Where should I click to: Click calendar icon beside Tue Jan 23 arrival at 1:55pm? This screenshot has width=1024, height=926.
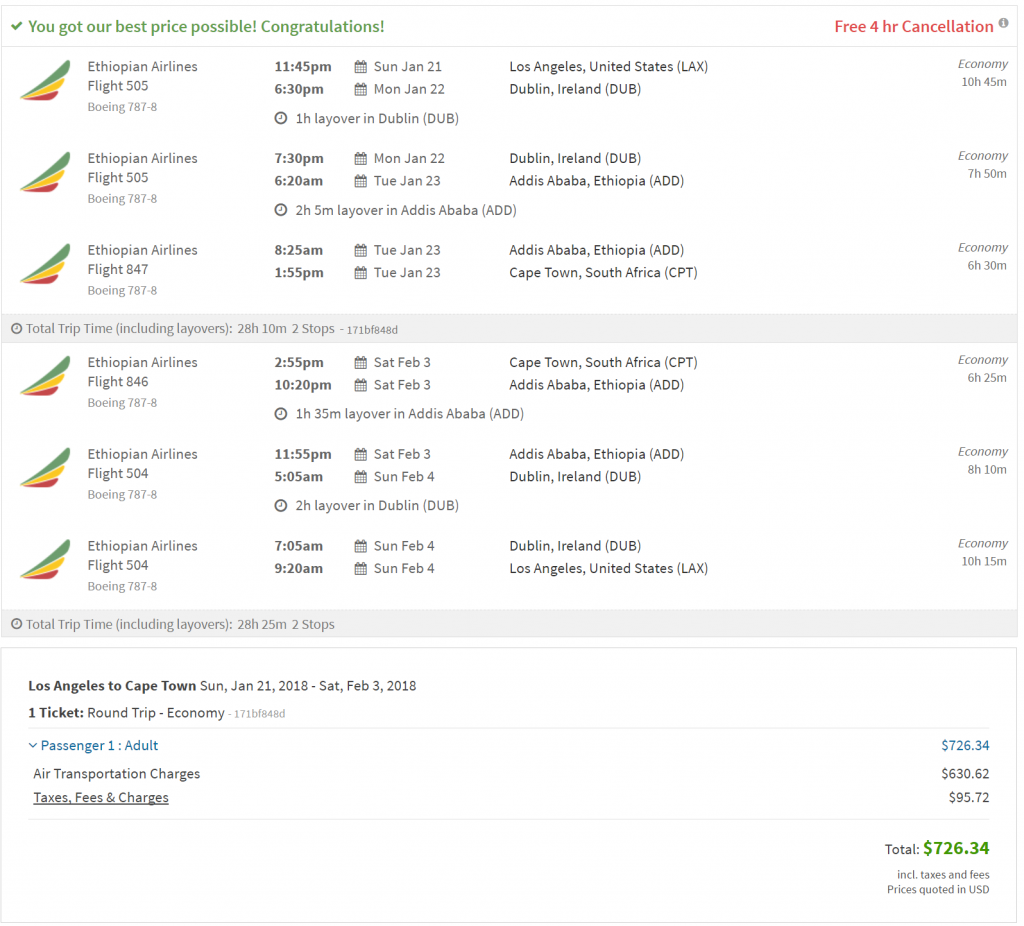coord(360,273)
